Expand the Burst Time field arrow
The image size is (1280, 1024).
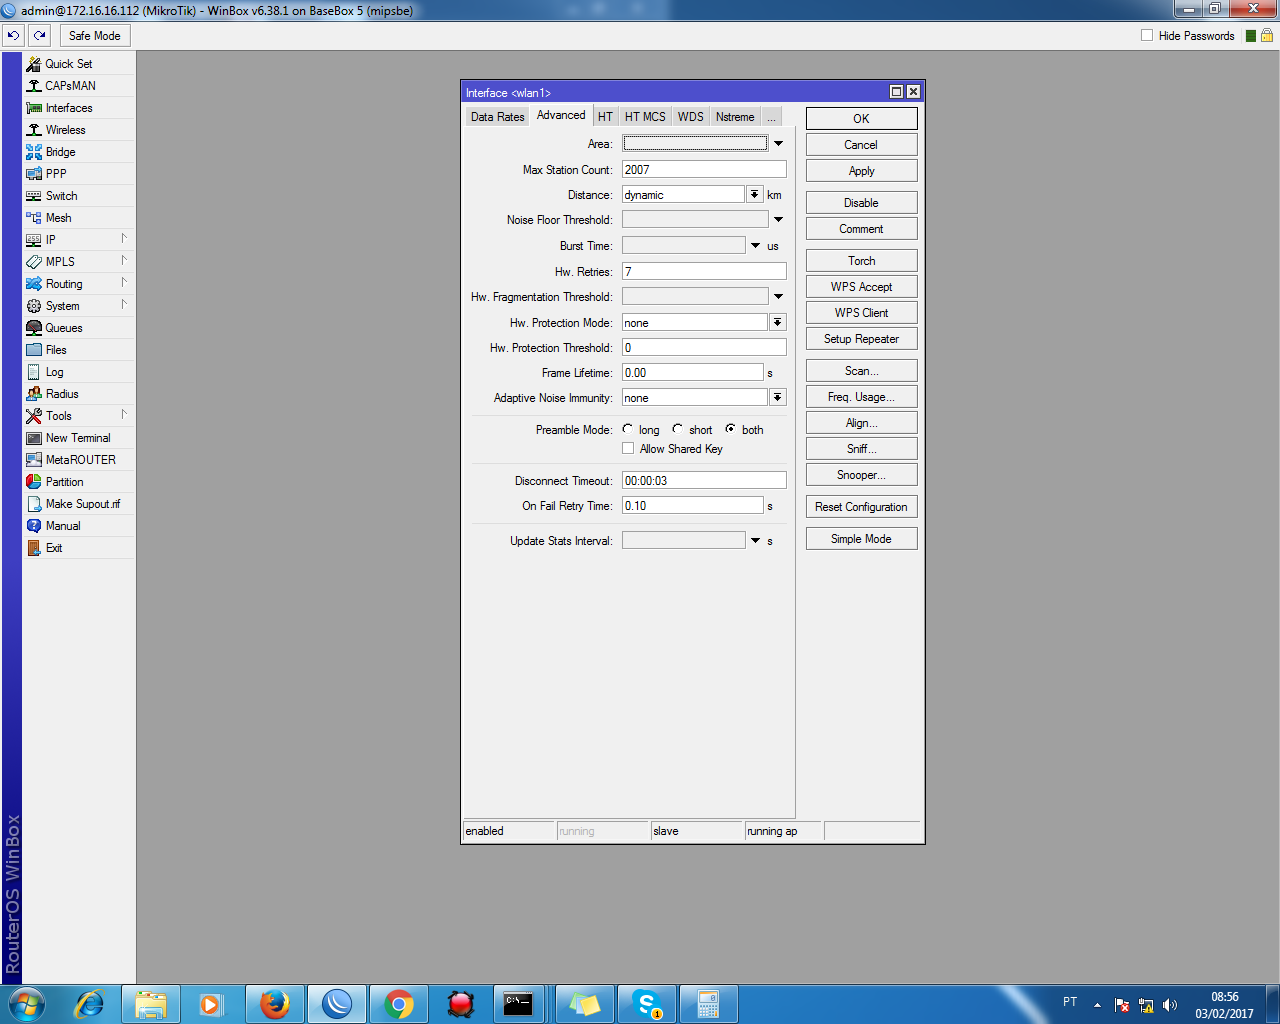[755, 246]
